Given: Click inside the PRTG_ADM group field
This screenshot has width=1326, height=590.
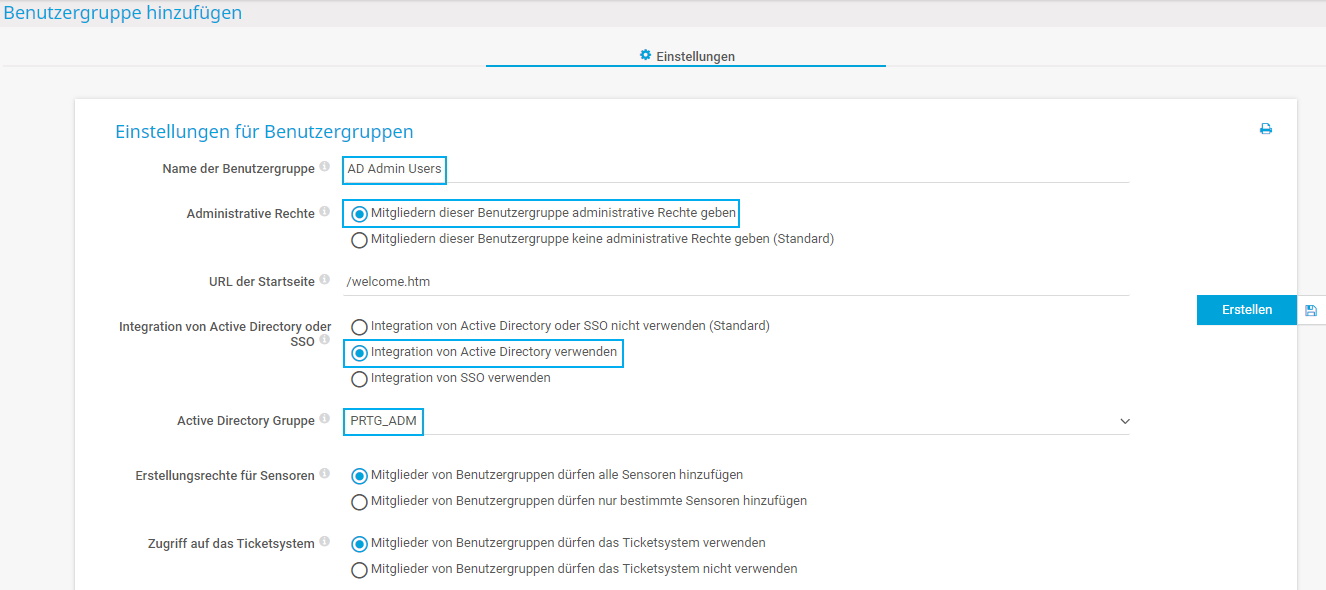Looking at the screenshot, I should (x=383, y=421).
